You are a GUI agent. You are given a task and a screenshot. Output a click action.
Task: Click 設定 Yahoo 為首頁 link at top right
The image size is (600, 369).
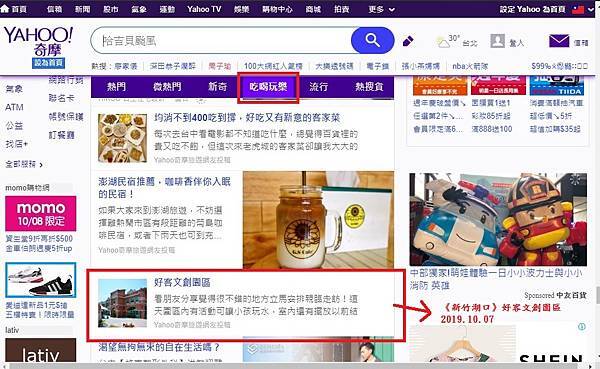click(532, 9)
